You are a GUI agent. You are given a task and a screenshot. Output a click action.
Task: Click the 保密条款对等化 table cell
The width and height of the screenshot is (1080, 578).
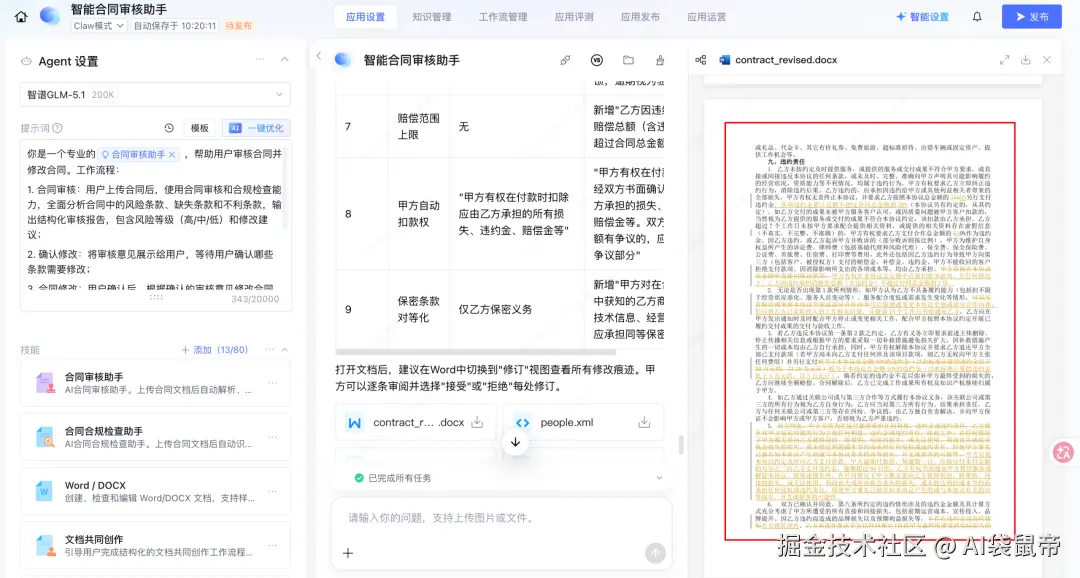click(418, 309)
